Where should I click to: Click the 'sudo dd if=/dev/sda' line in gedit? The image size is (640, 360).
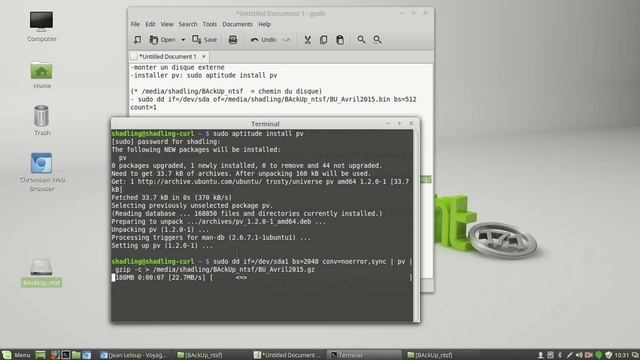click(273, 103)
